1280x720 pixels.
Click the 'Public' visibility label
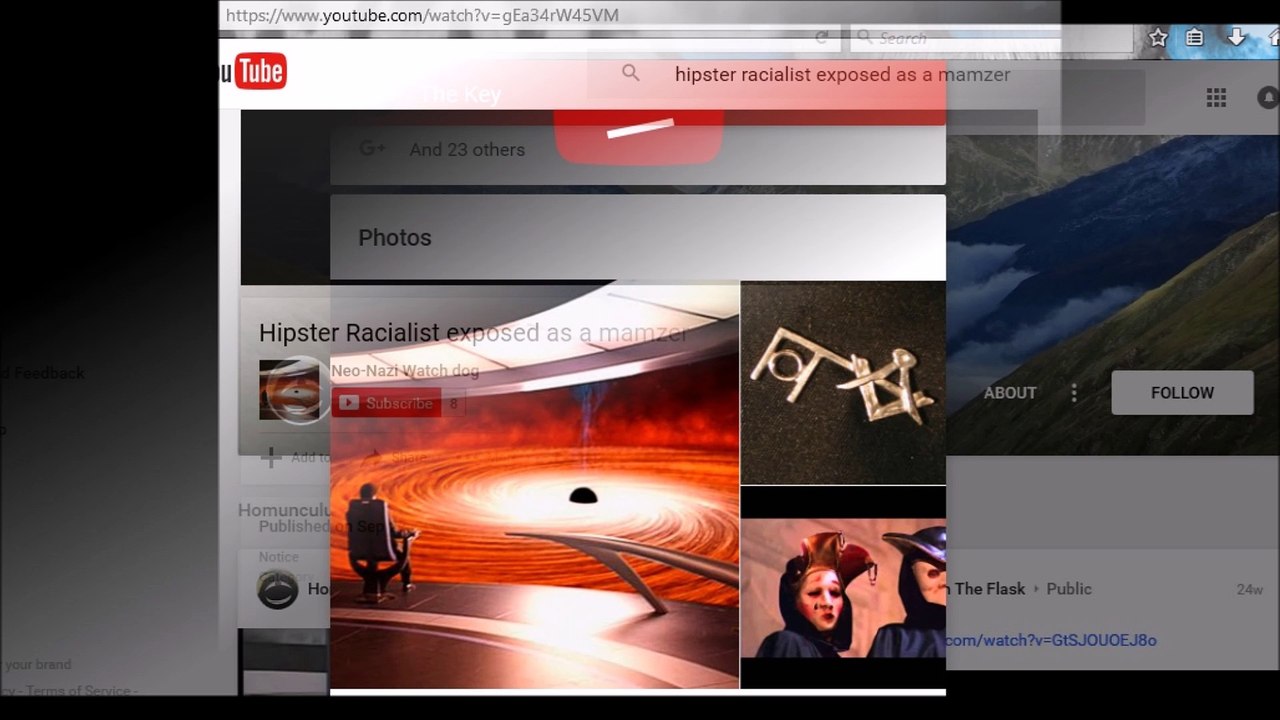1069,589
